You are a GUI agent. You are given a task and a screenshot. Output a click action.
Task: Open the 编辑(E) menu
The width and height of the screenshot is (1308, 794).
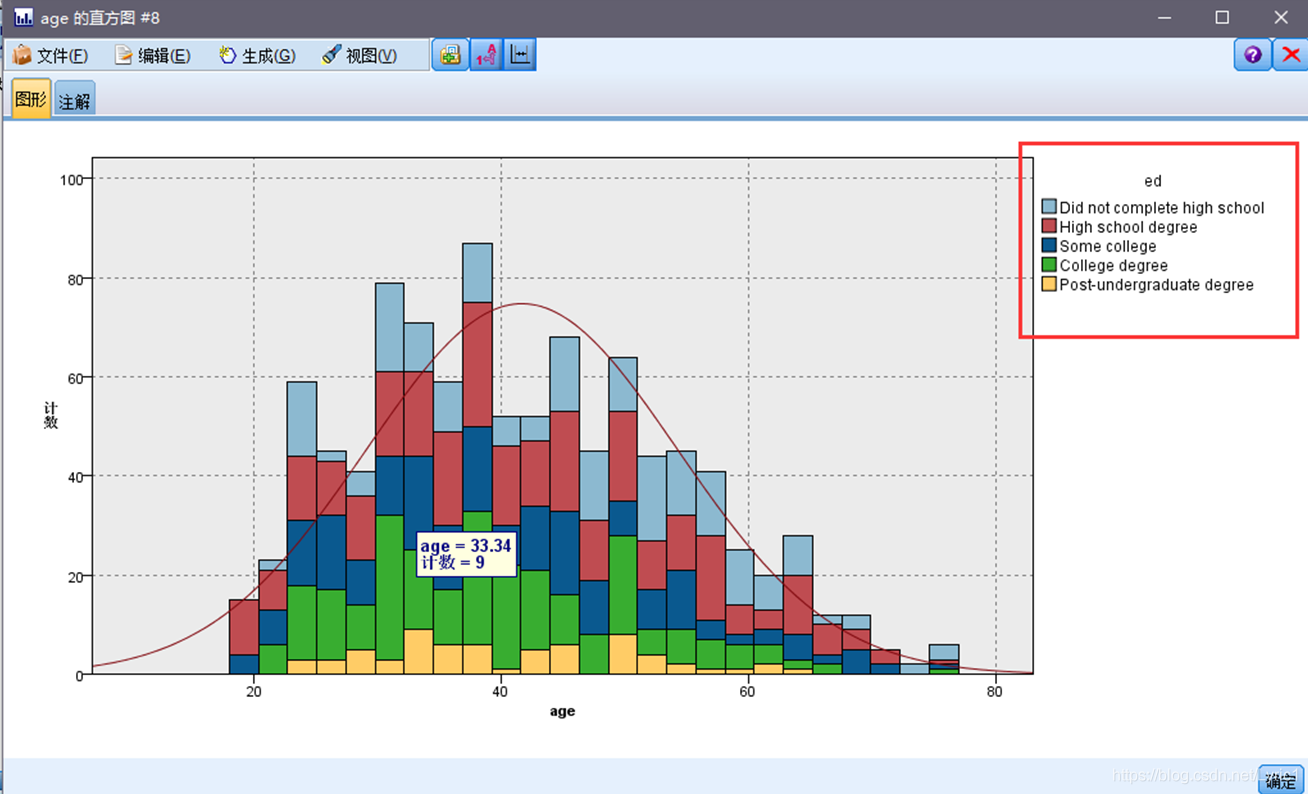pyautogui.click(x=152, y=56)
